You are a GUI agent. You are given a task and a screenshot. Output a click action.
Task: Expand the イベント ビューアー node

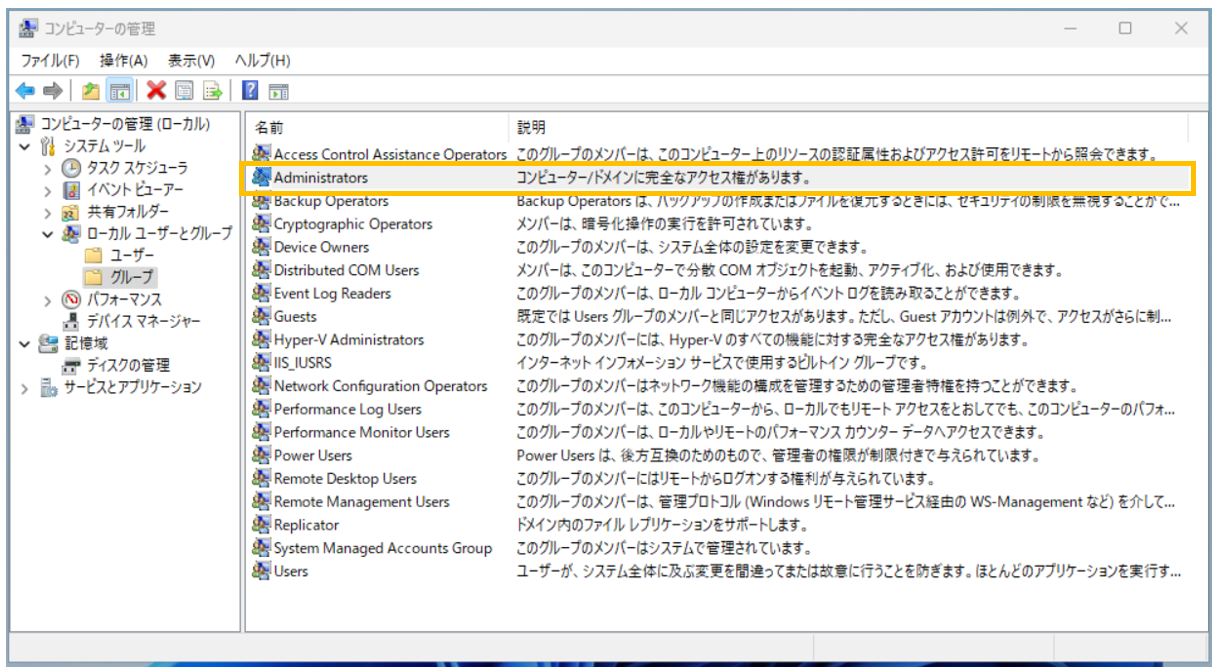pyautogui.click(x=47, y=190)
